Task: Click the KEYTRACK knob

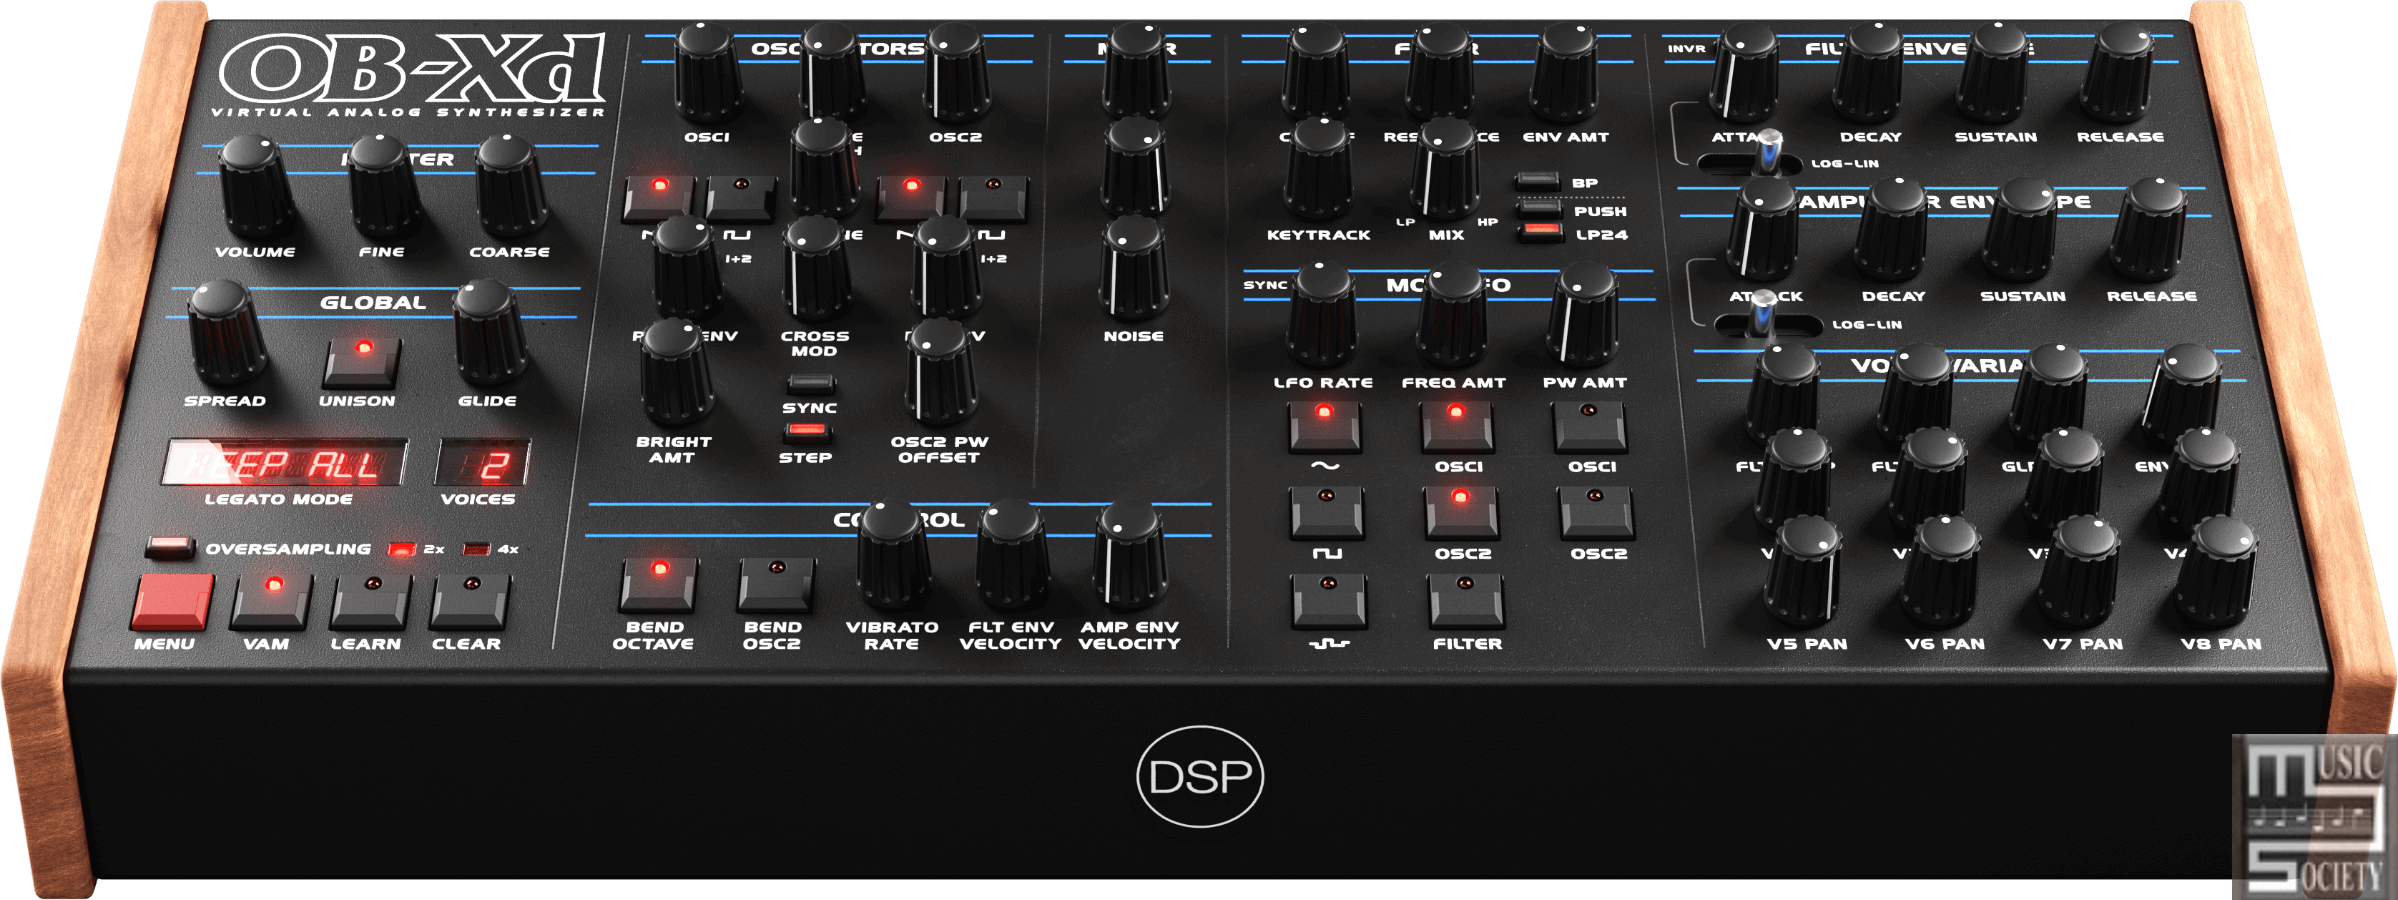Action: [x=1319, y=168]
